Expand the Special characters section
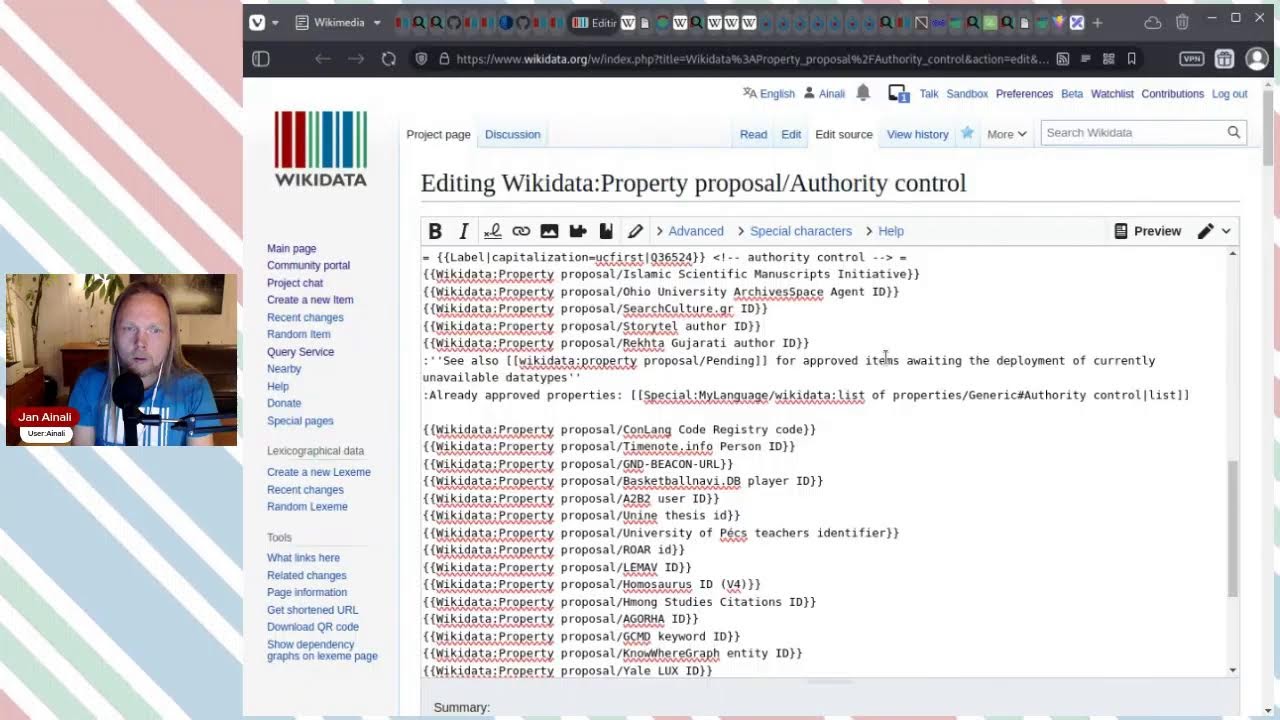This screenshot has width=1280, height=720. click(793, 231)
